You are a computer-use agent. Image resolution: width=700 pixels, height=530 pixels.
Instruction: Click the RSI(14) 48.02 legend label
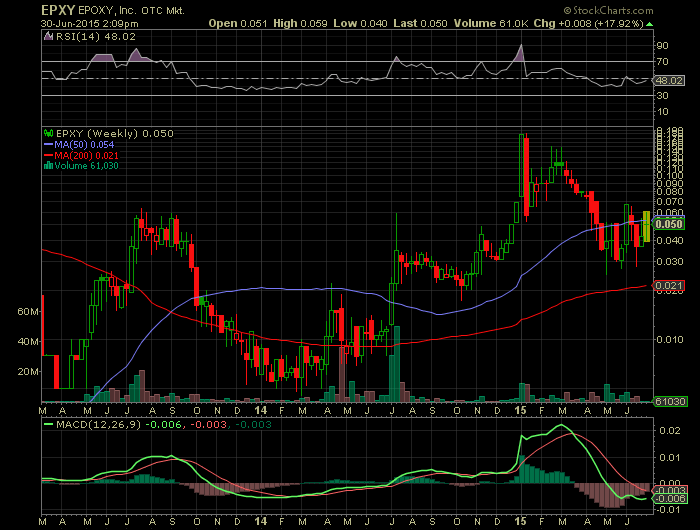point(96,37)
